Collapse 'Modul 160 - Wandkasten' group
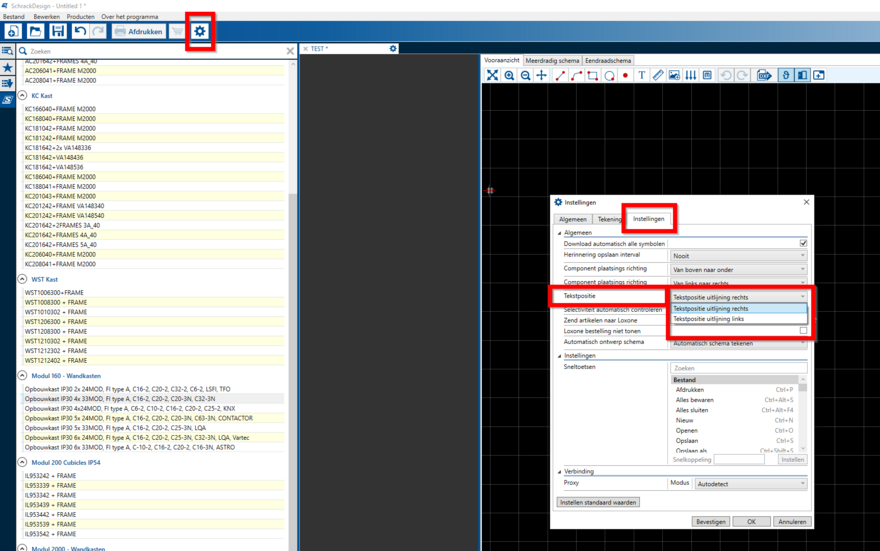The image size is (880, 551). (x=22, y=375)
